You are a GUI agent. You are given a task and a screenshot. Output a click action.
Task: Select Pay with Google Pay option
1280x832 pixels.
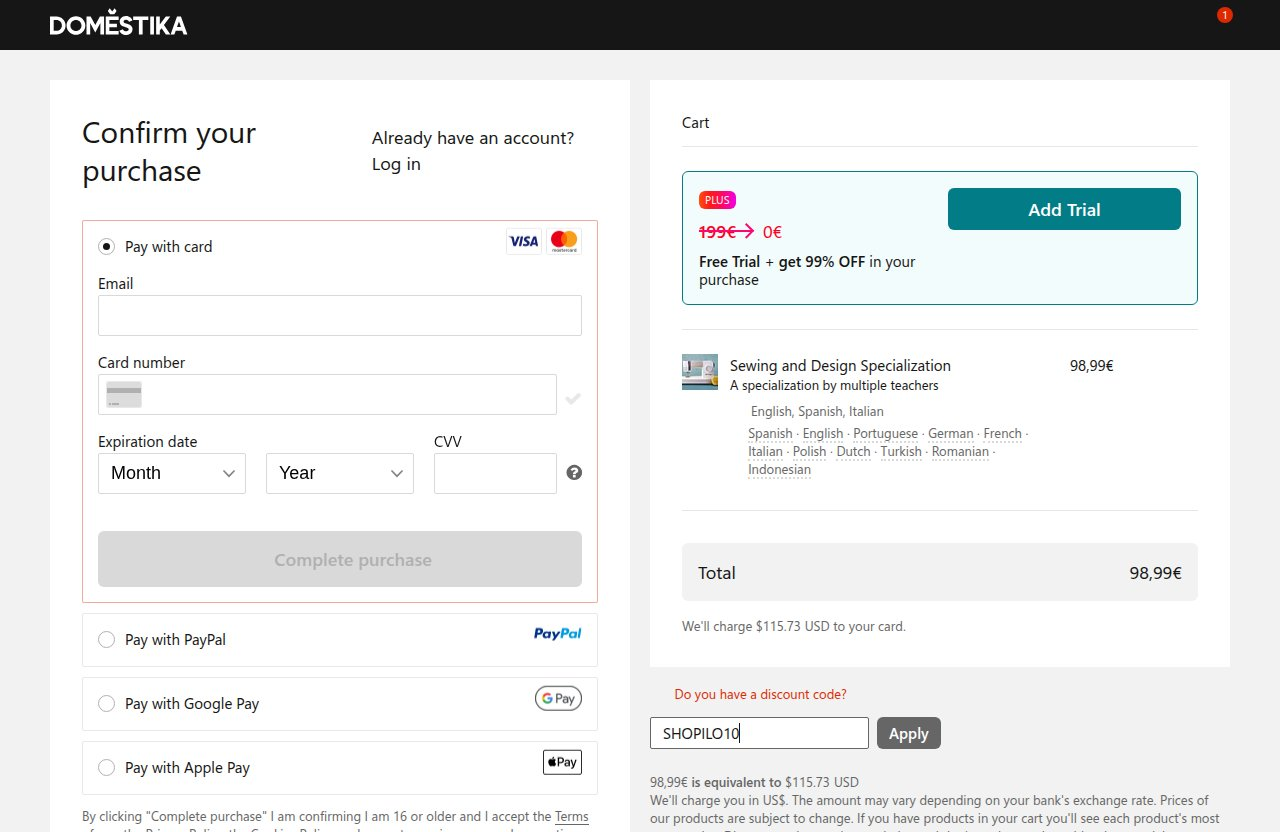click(x=107, y=704)
